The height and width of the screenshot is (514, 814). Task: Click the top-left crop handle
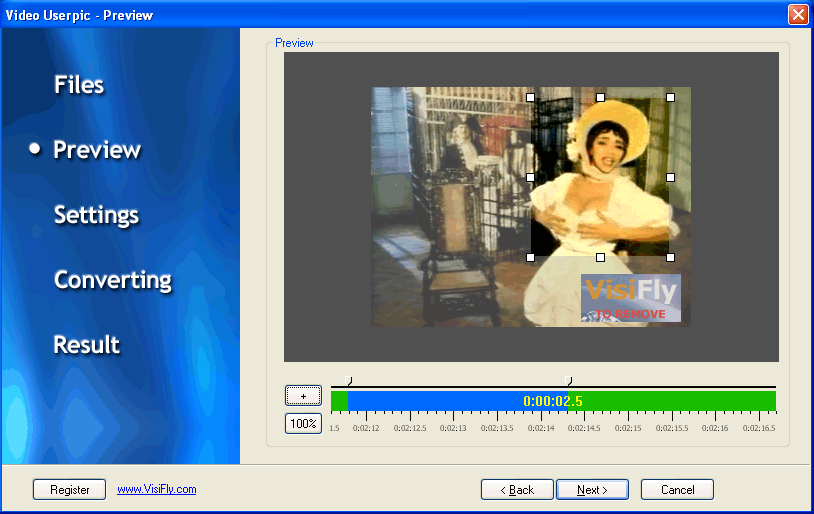(x=530, y=97)
